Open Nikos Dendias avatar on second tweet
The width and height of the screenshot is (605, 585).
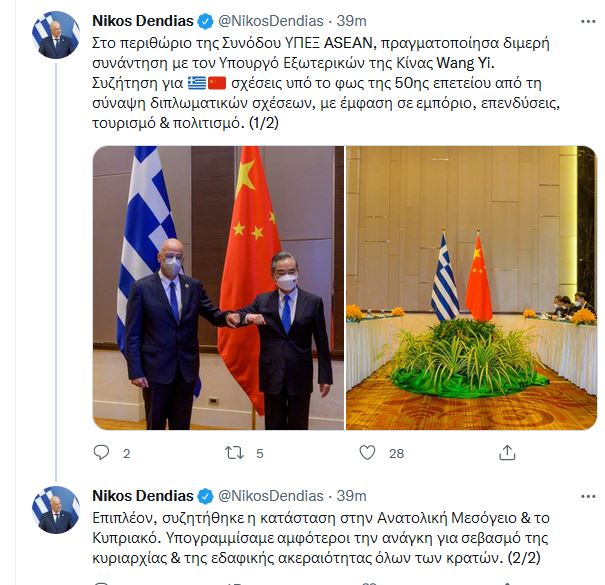point(56,510)
